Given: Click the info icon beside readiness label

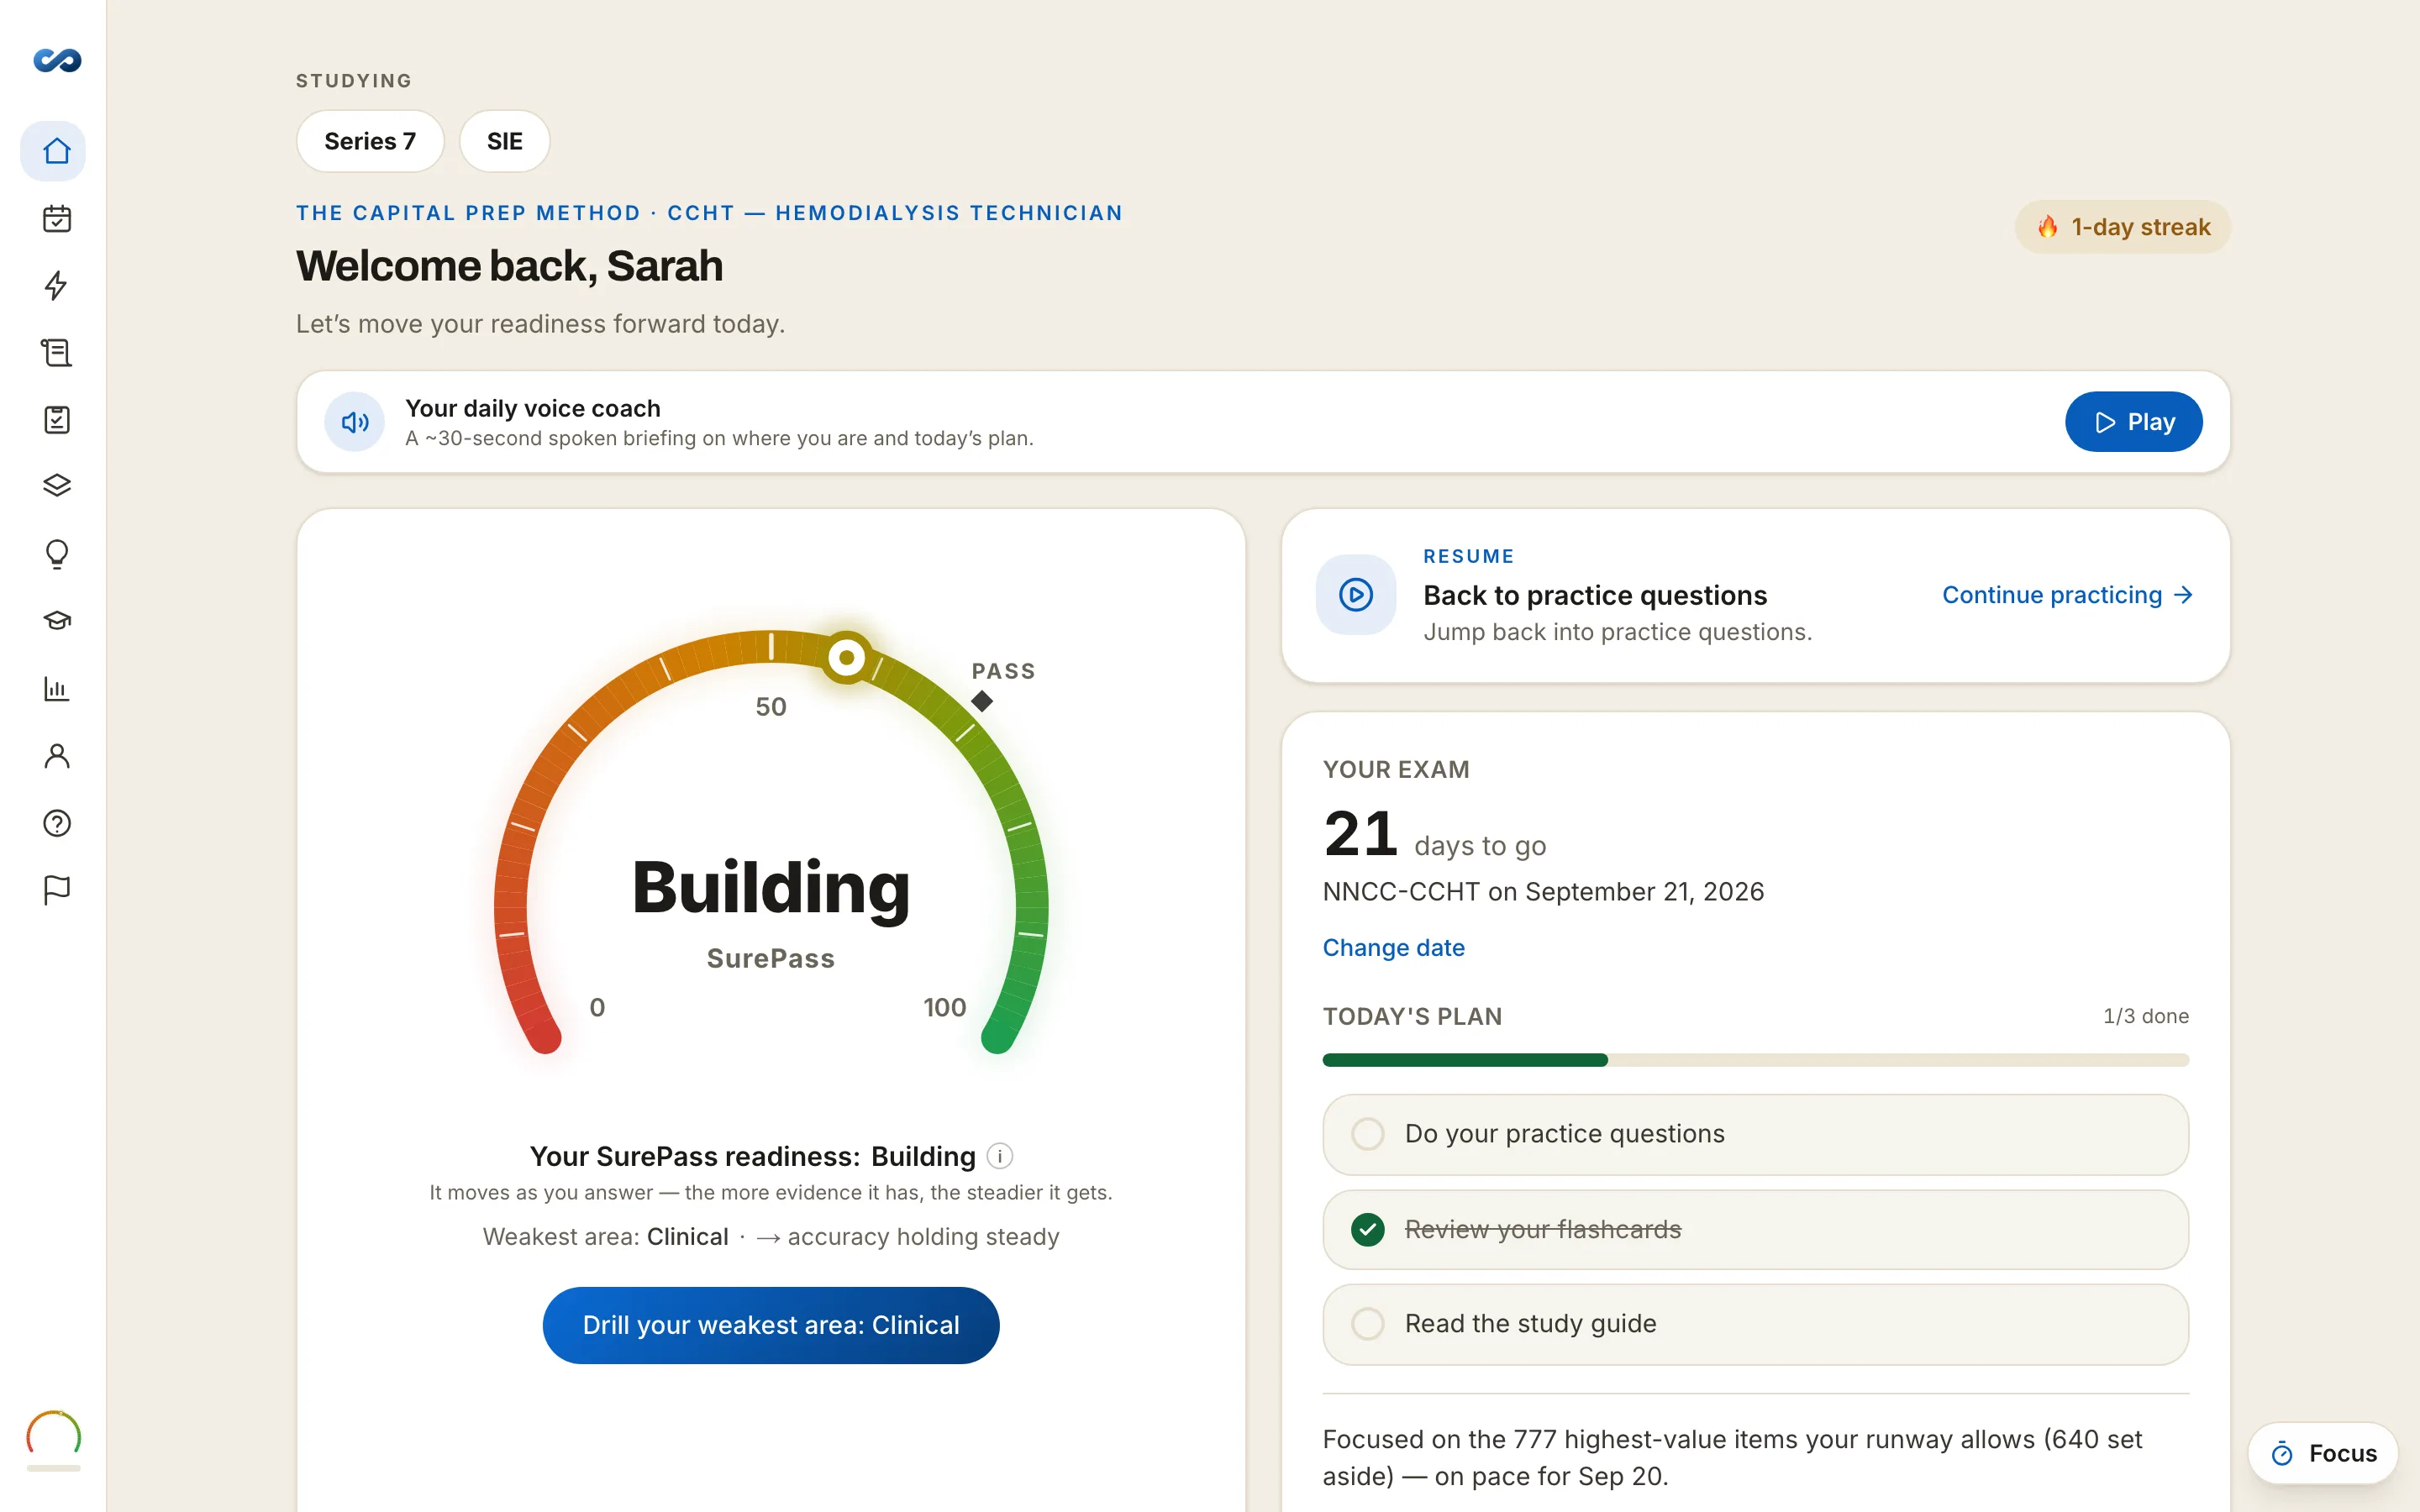Looking at the screenshot, I should (x=1000, y=1156).
